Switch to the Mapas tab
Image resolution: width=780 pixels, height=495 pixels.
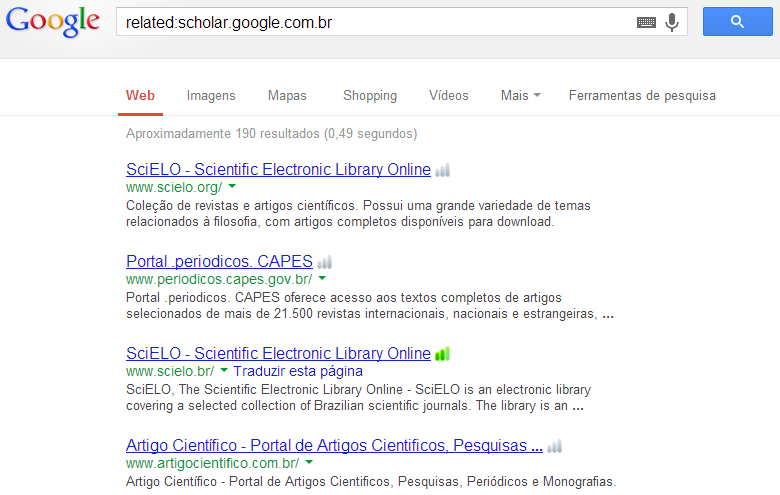coord(287,96)
